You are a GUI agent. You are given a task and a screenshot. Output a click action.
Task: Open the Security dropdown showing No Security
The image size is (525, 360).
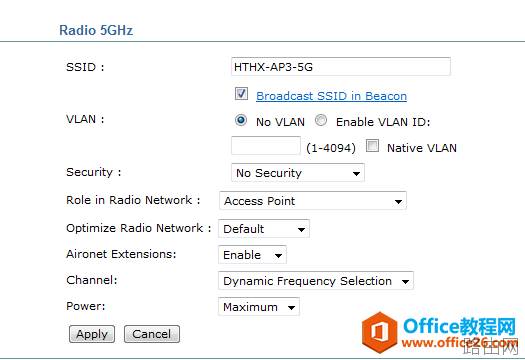tap(298, 173)
